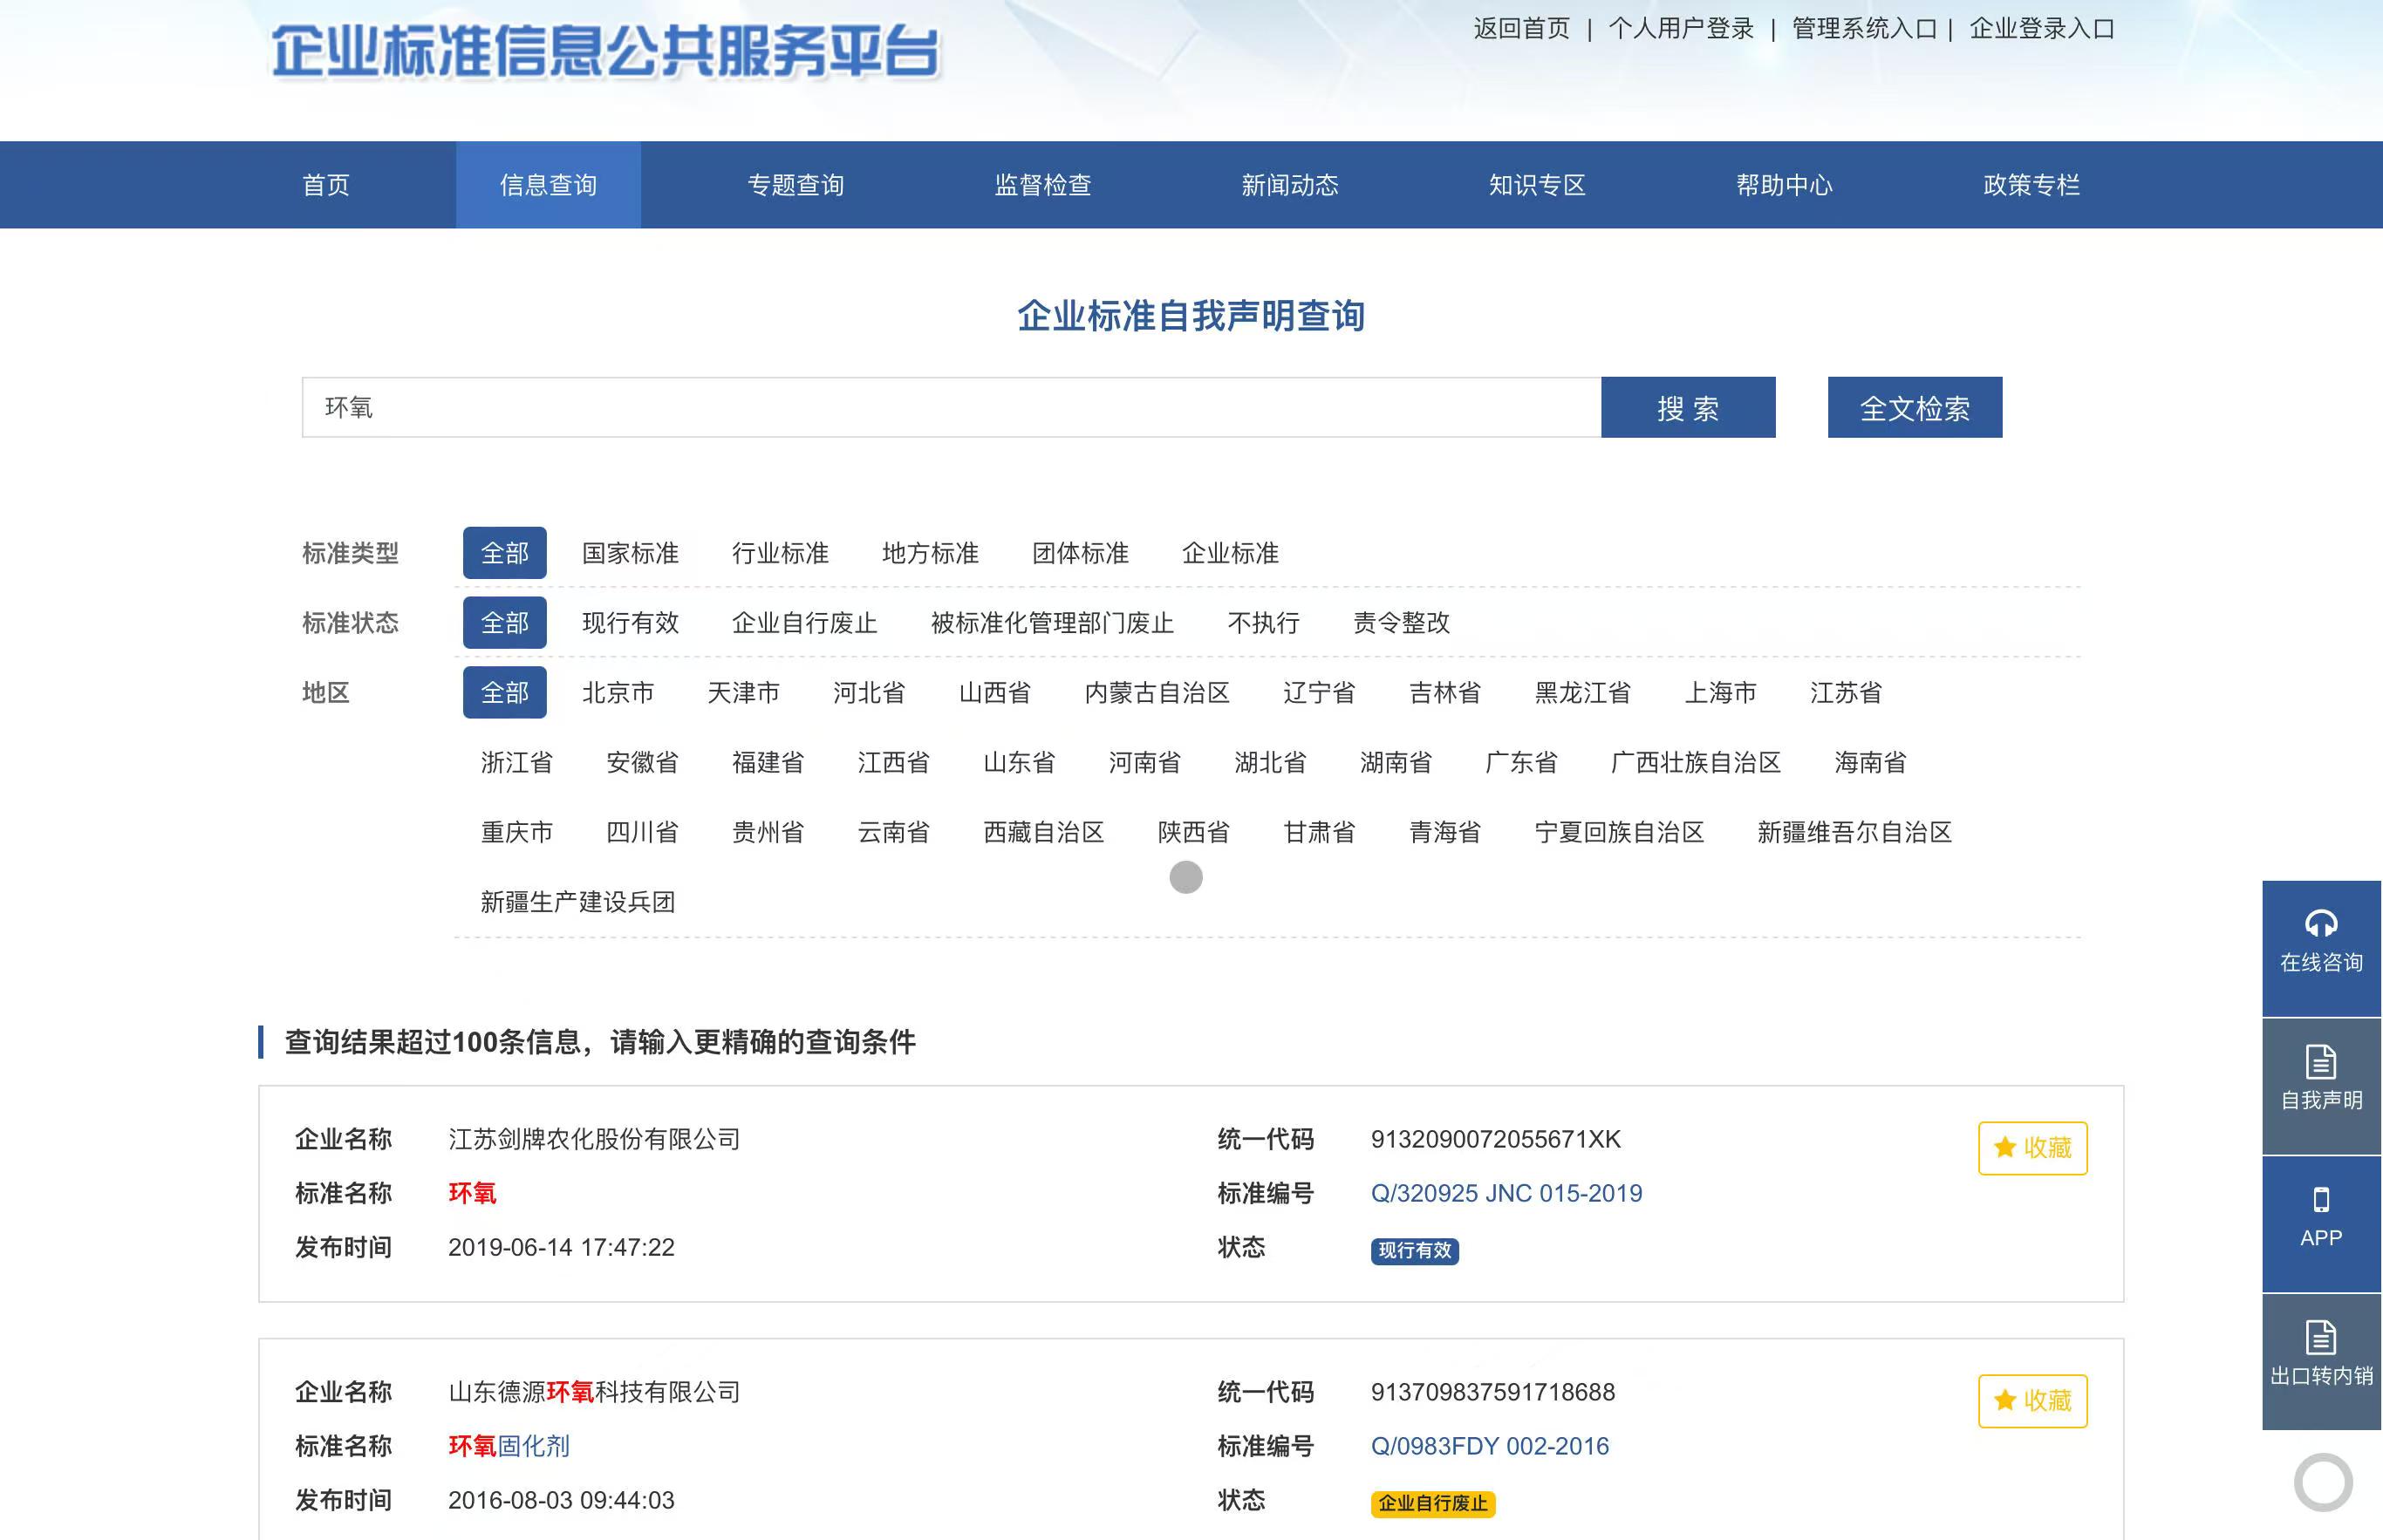2383x1540 pixels.
Task: Filter standard type by 国家标准
Action: (x=631, y=553)
